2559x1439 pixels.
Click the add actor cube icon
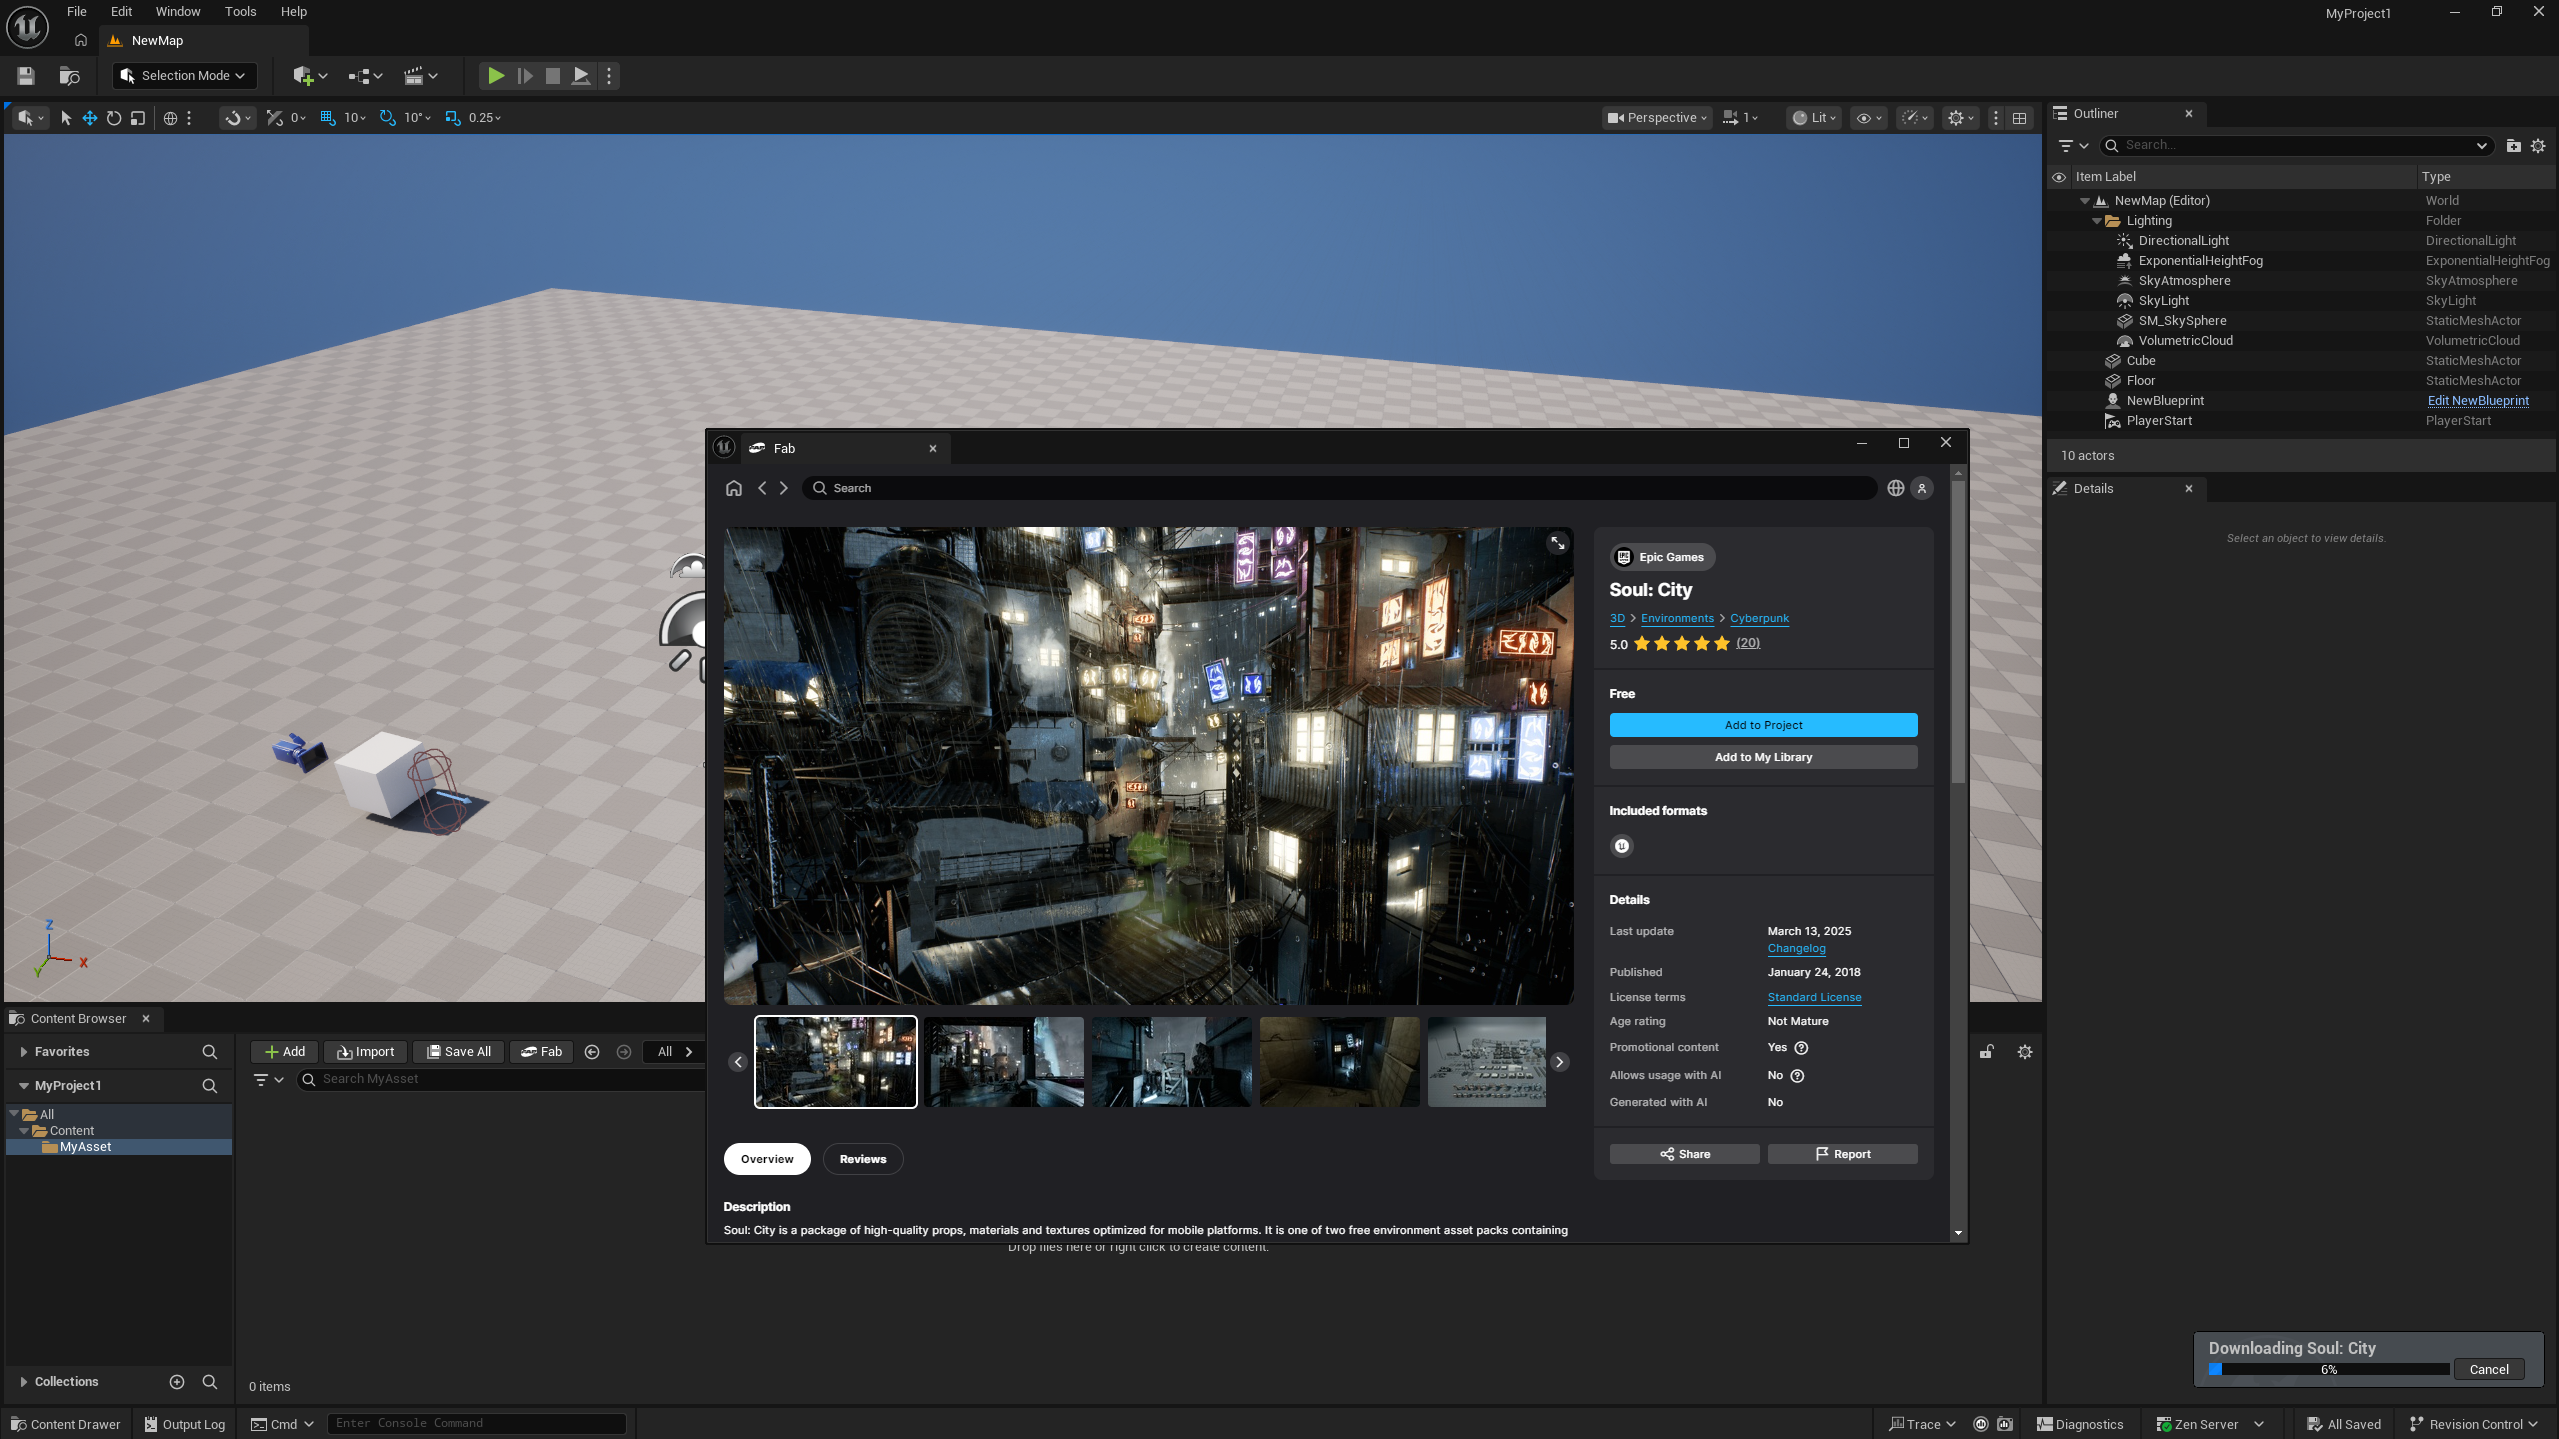(304, 76)
